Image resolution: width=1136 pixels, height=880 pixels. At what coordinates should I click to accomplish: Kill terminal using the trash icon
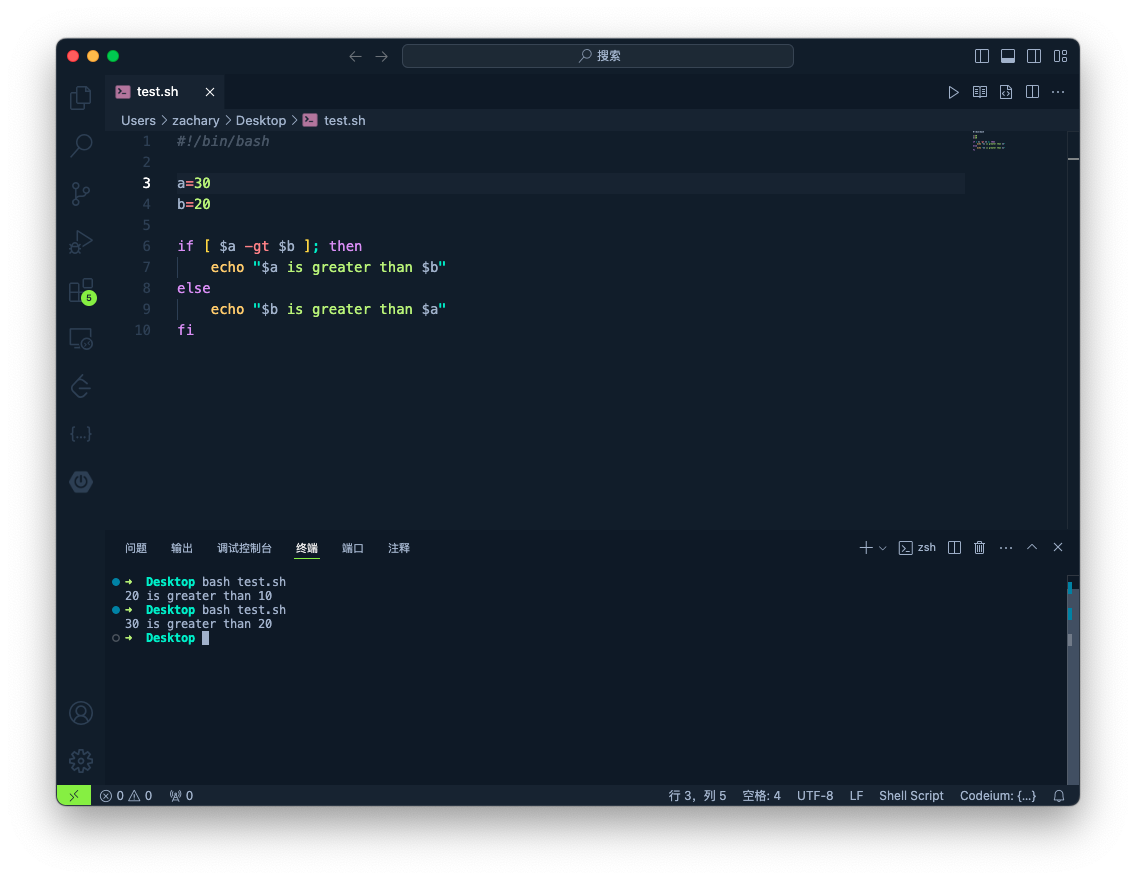pos(980,547)
